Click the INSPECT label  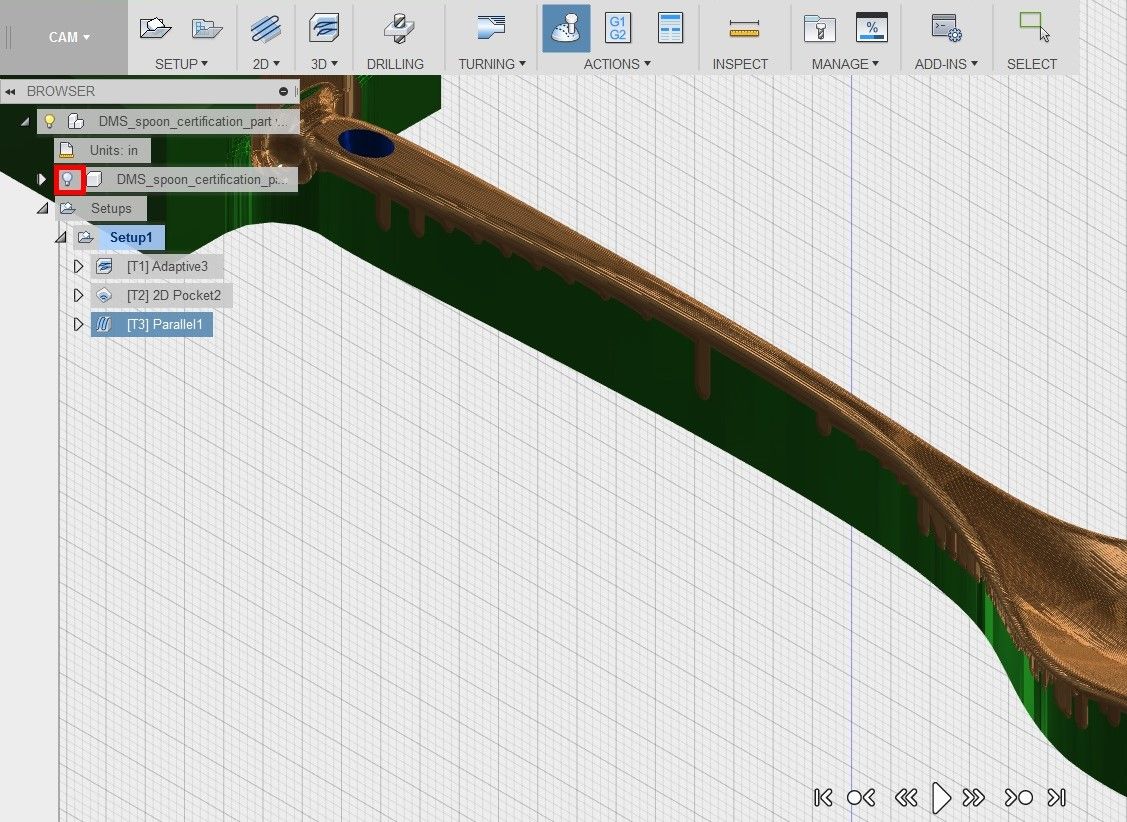(x=740, y=64)
